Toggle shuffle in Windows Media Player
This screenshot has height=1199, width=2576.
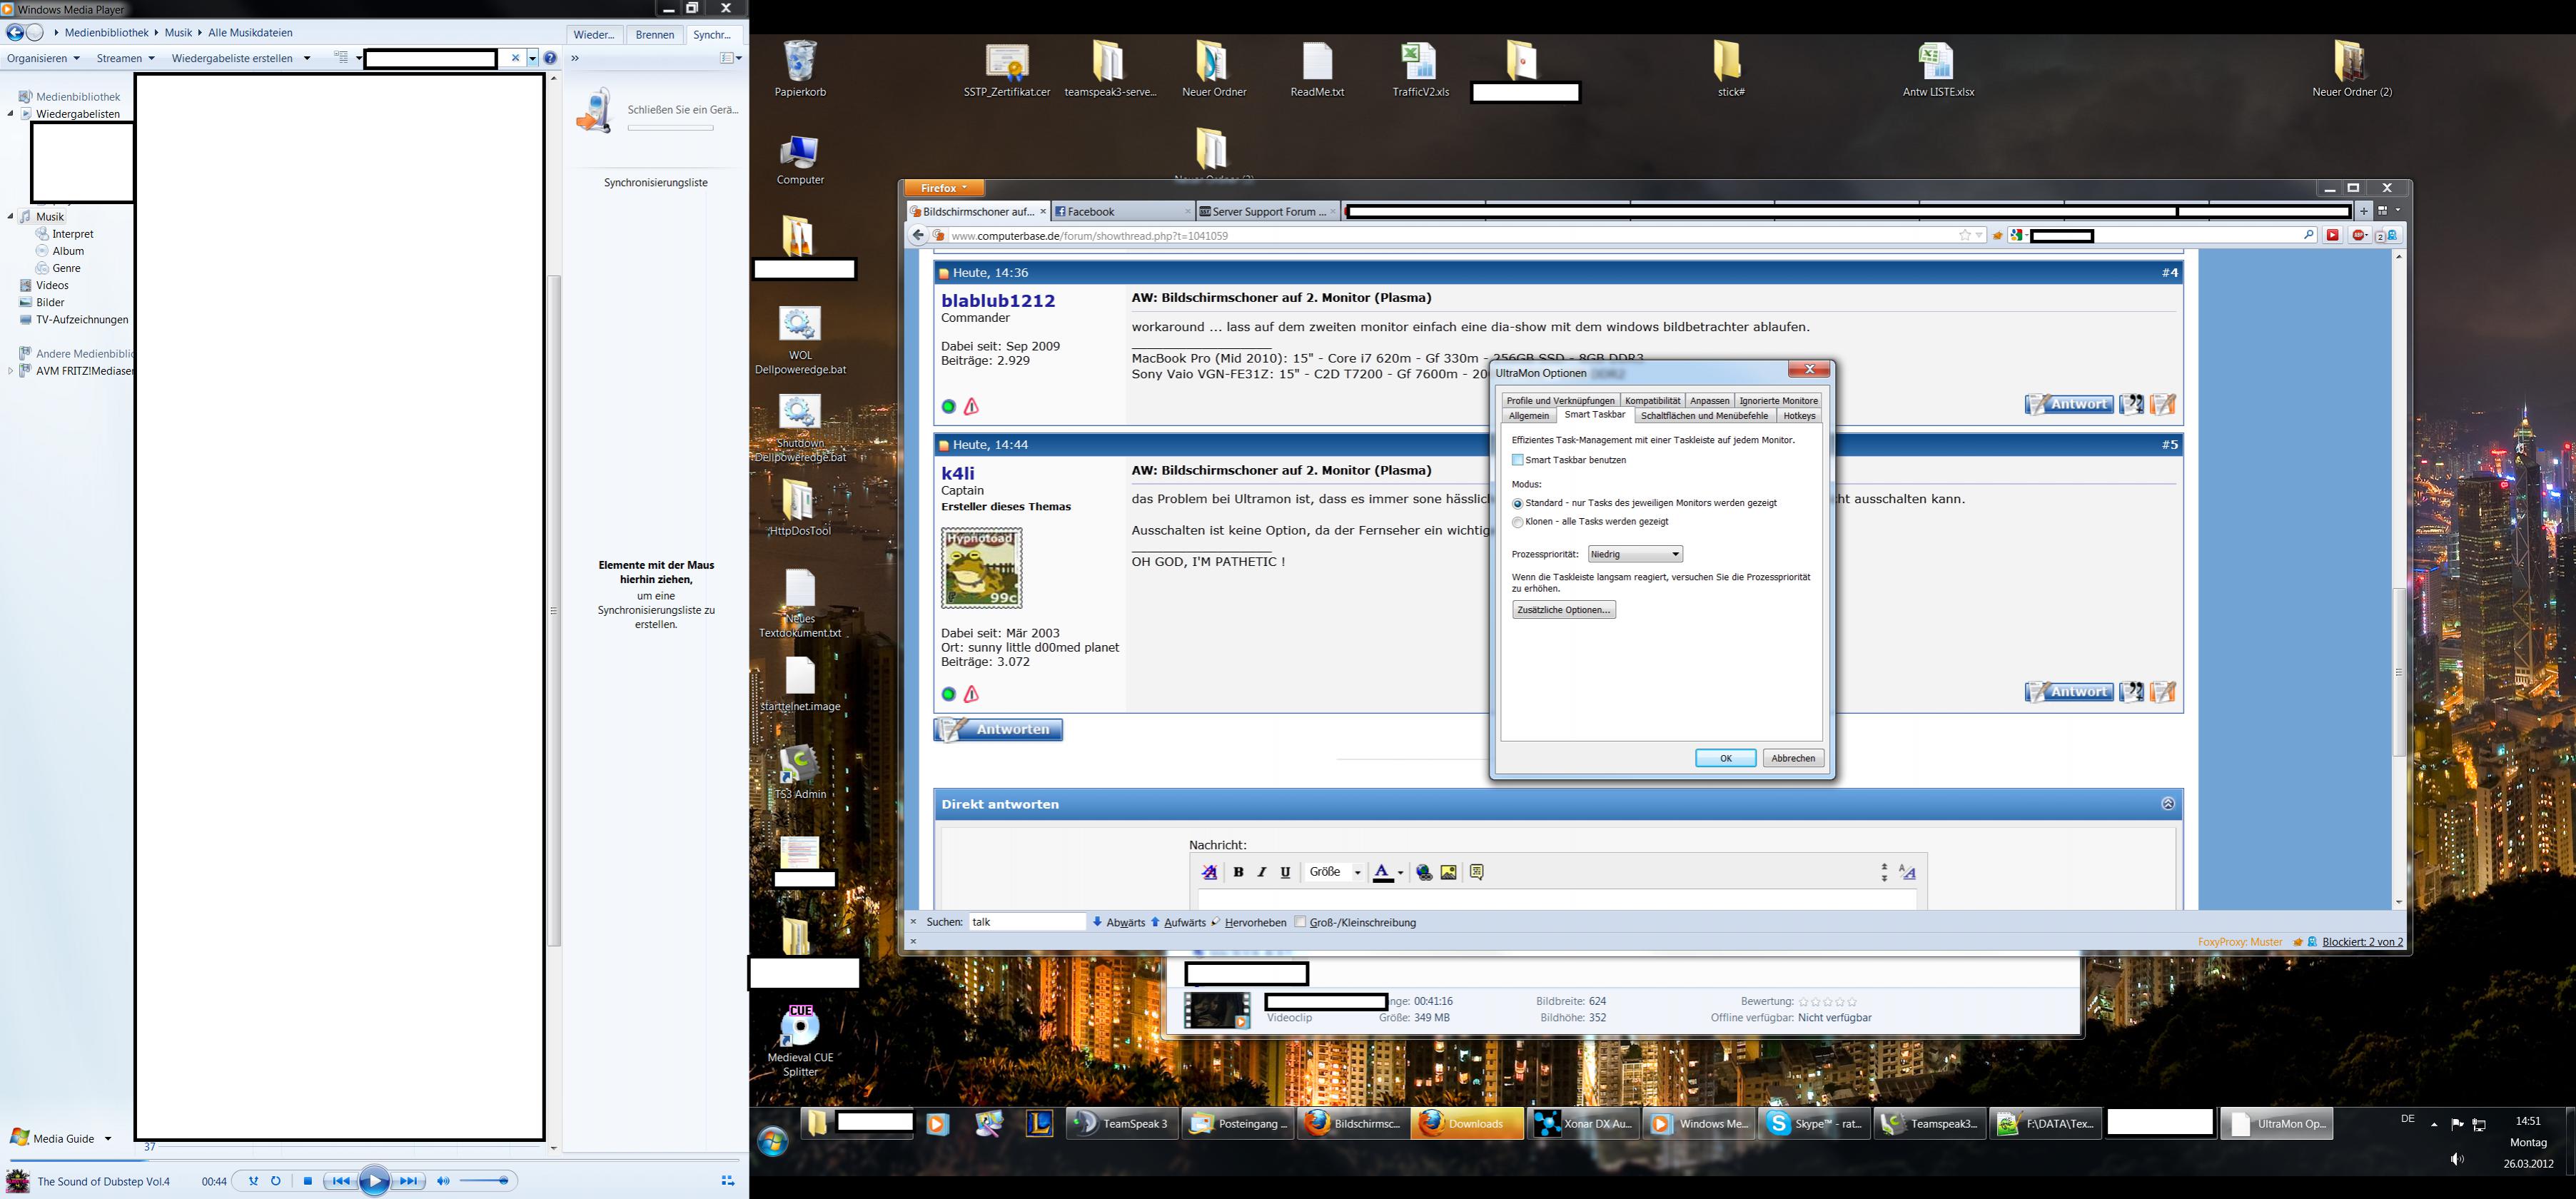(x=253, y=1181)
